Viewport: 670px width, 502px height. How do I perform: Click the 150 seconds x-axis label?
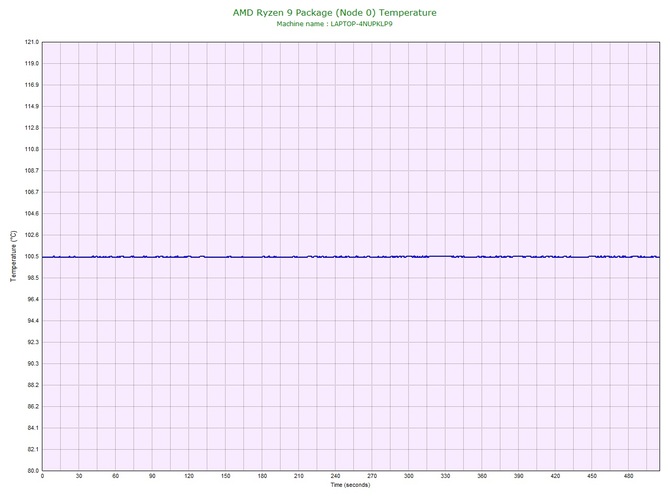tap(226, 476)
